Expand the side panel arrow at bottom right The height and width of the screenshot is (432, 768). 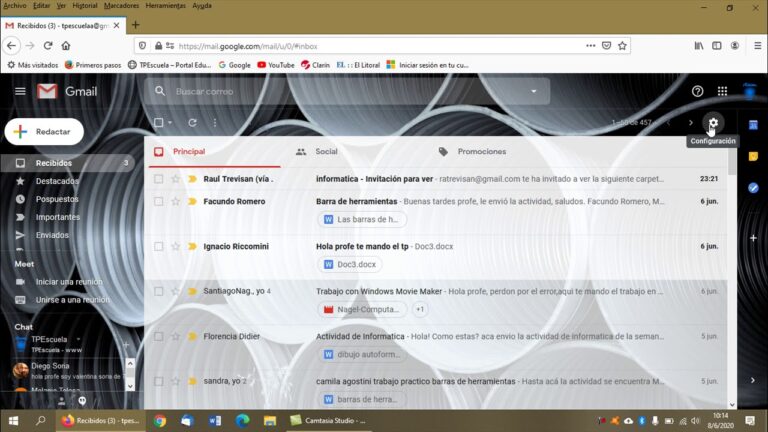pyautogui.click(x=753, y=380)
